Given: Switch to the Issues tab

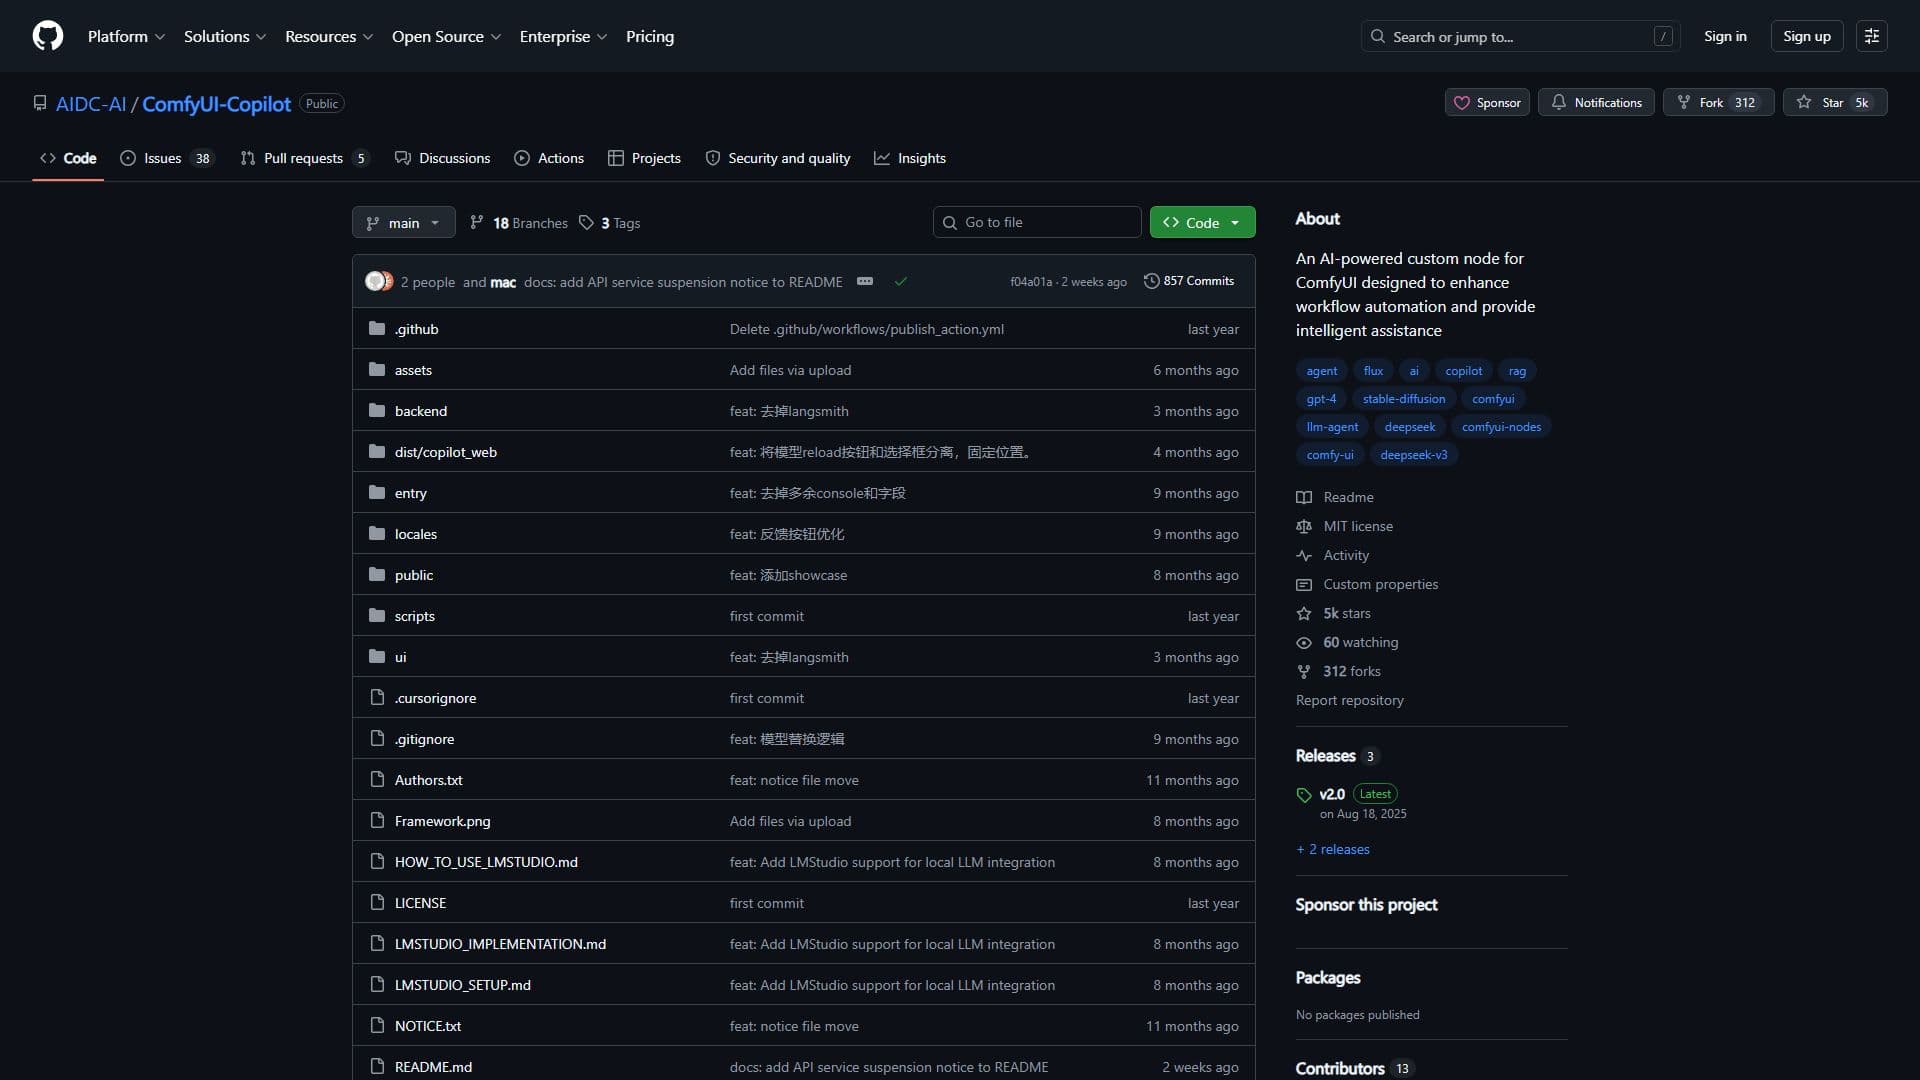Looking at the screenshot, I should pyautogui.click(x=166, y=158).
